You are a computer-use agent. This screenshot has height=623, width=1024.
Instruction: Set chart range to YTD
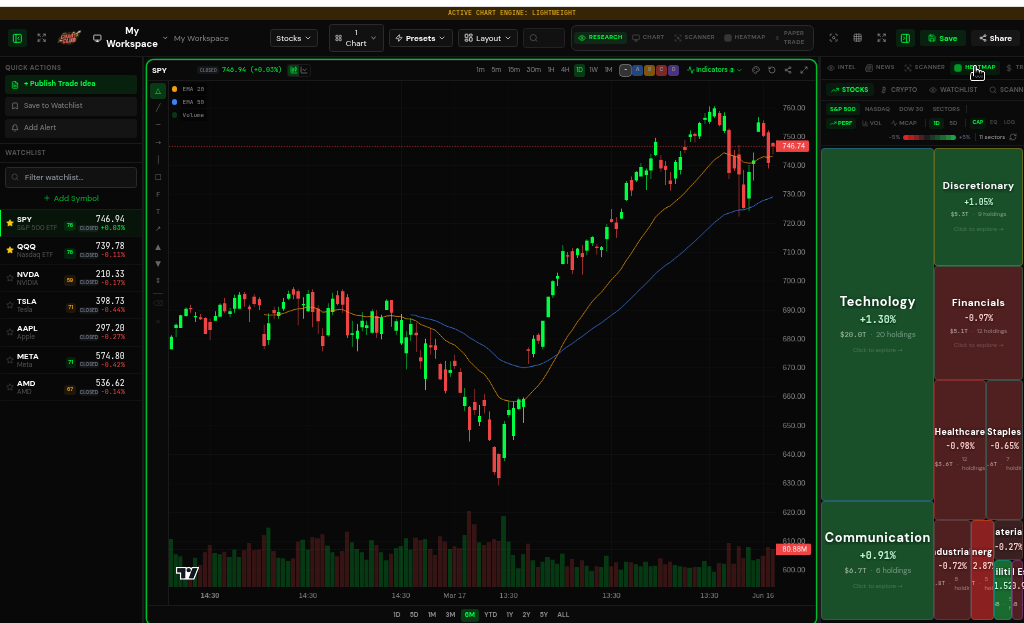[490, 615]
